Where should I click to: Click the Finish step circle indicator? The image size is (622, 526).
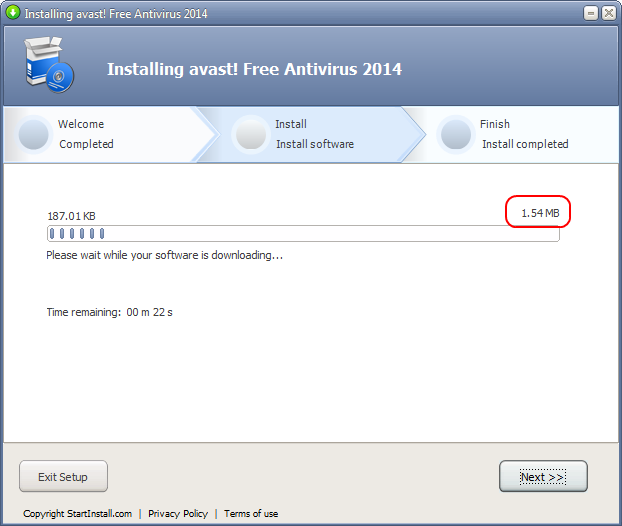pyautogui.click(x=456, y=134)
